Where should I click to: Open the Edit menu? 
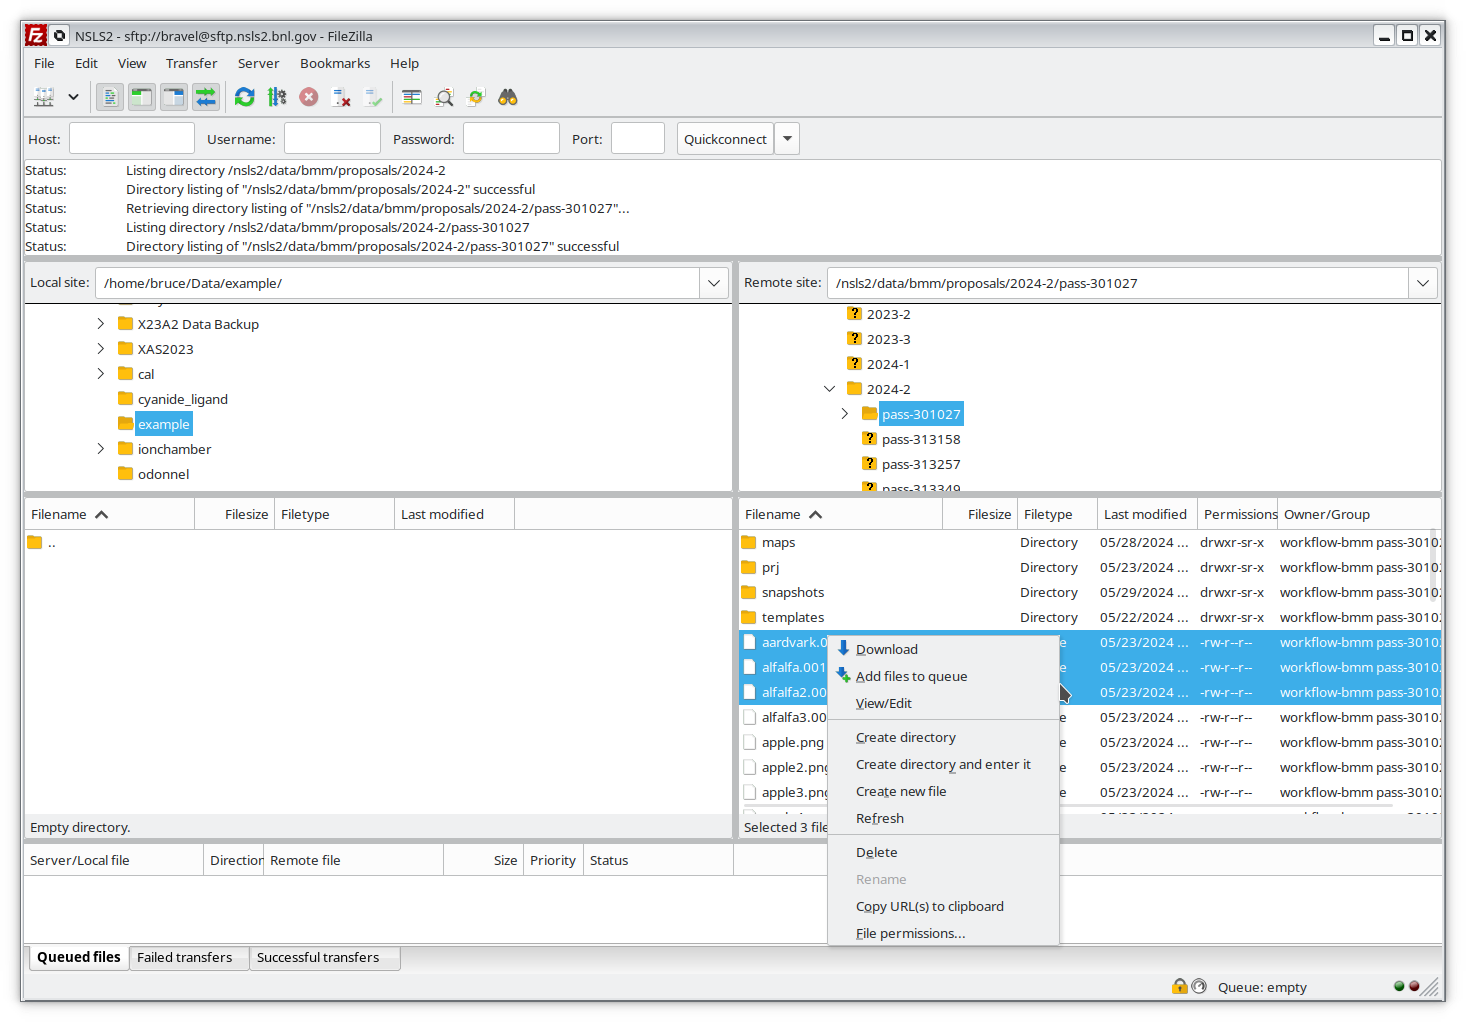86,63
